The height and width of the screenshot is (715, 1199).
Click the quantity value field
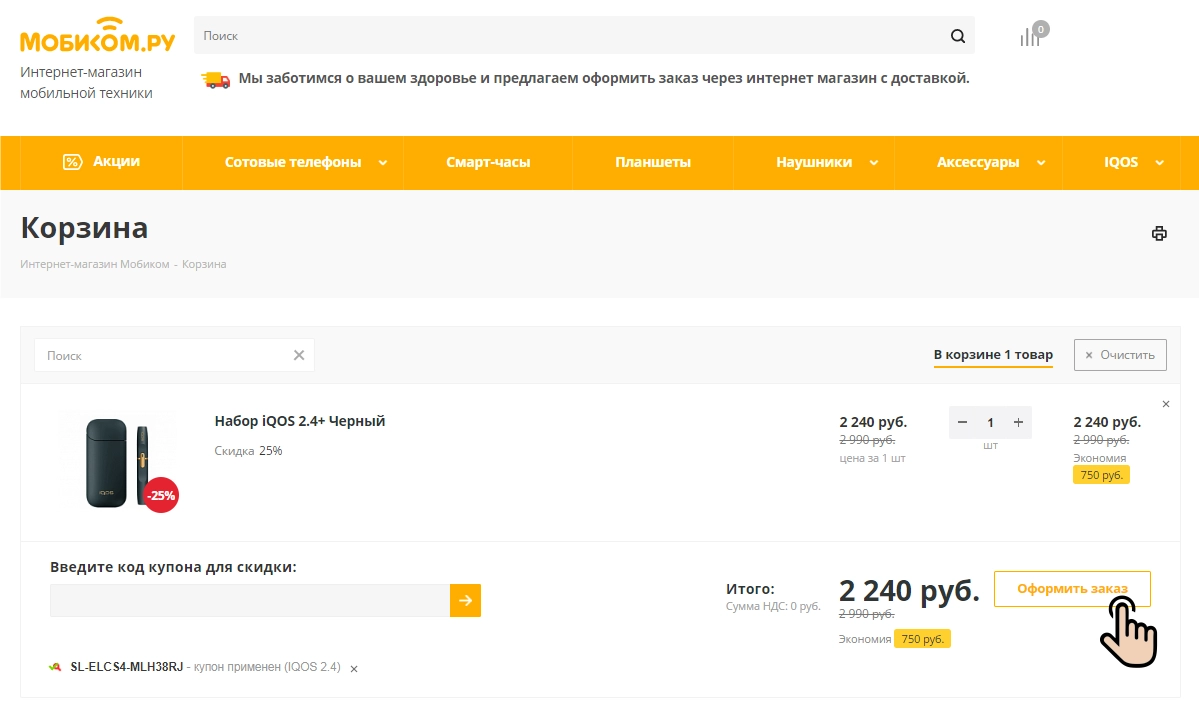point(990,422)
